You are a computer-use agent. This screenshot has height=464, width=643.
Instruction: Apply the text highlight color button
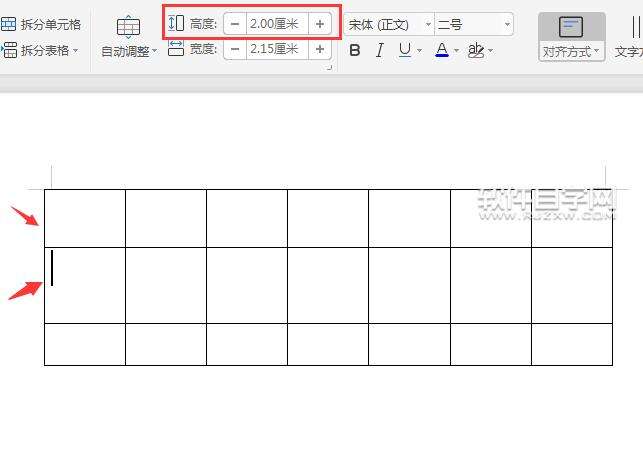point(476,50)
